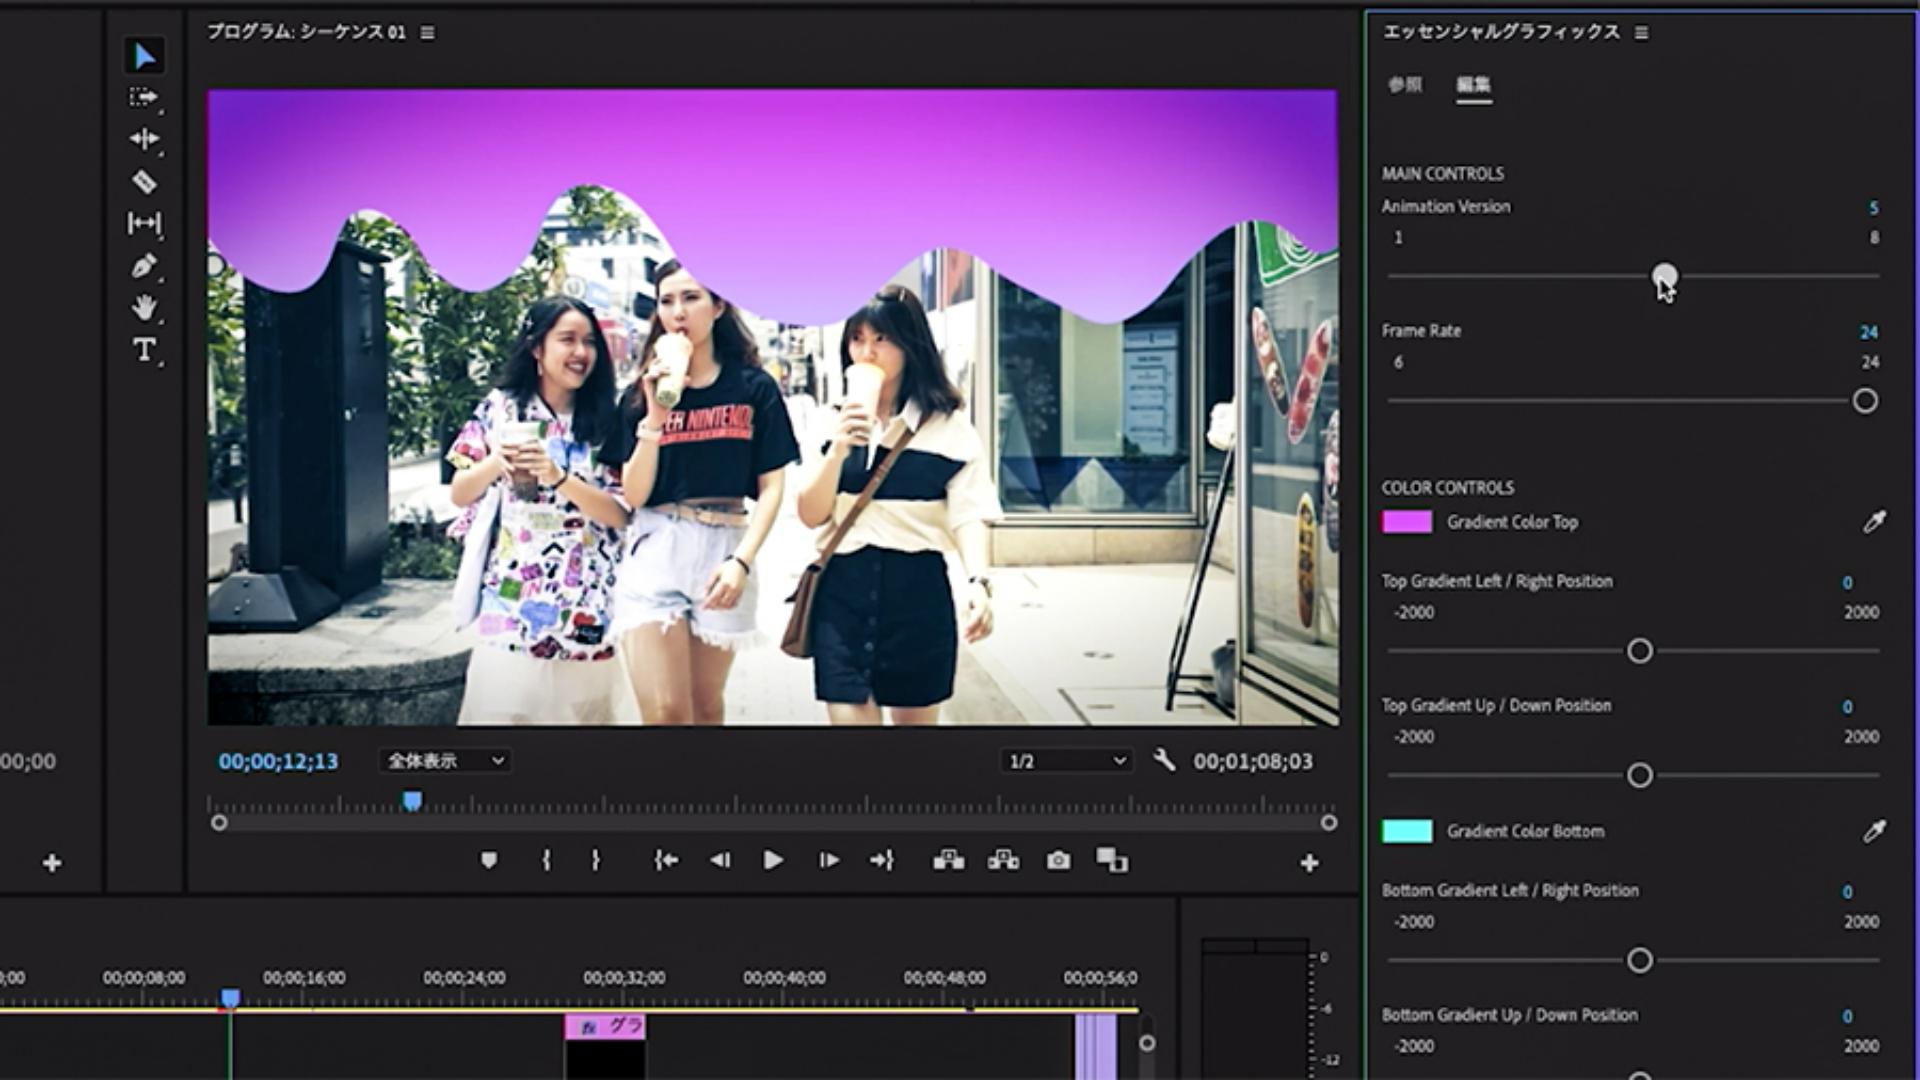The width and height of the screenshot is (1920, 1080).
Task: Click the Add Marker button
Action: pyautogui.click(x=489, y=861)
